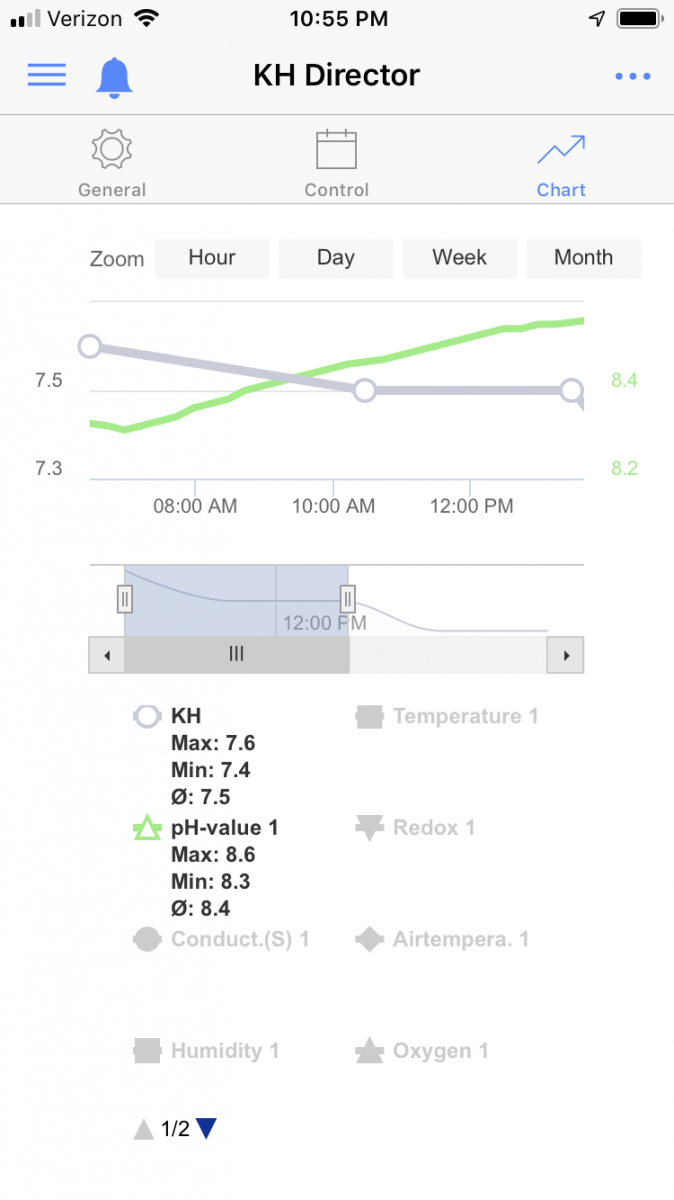This screenshot has height=1200, width=674.
Task: Go to next legend page arrow
Action: (x=206, y=1129)
